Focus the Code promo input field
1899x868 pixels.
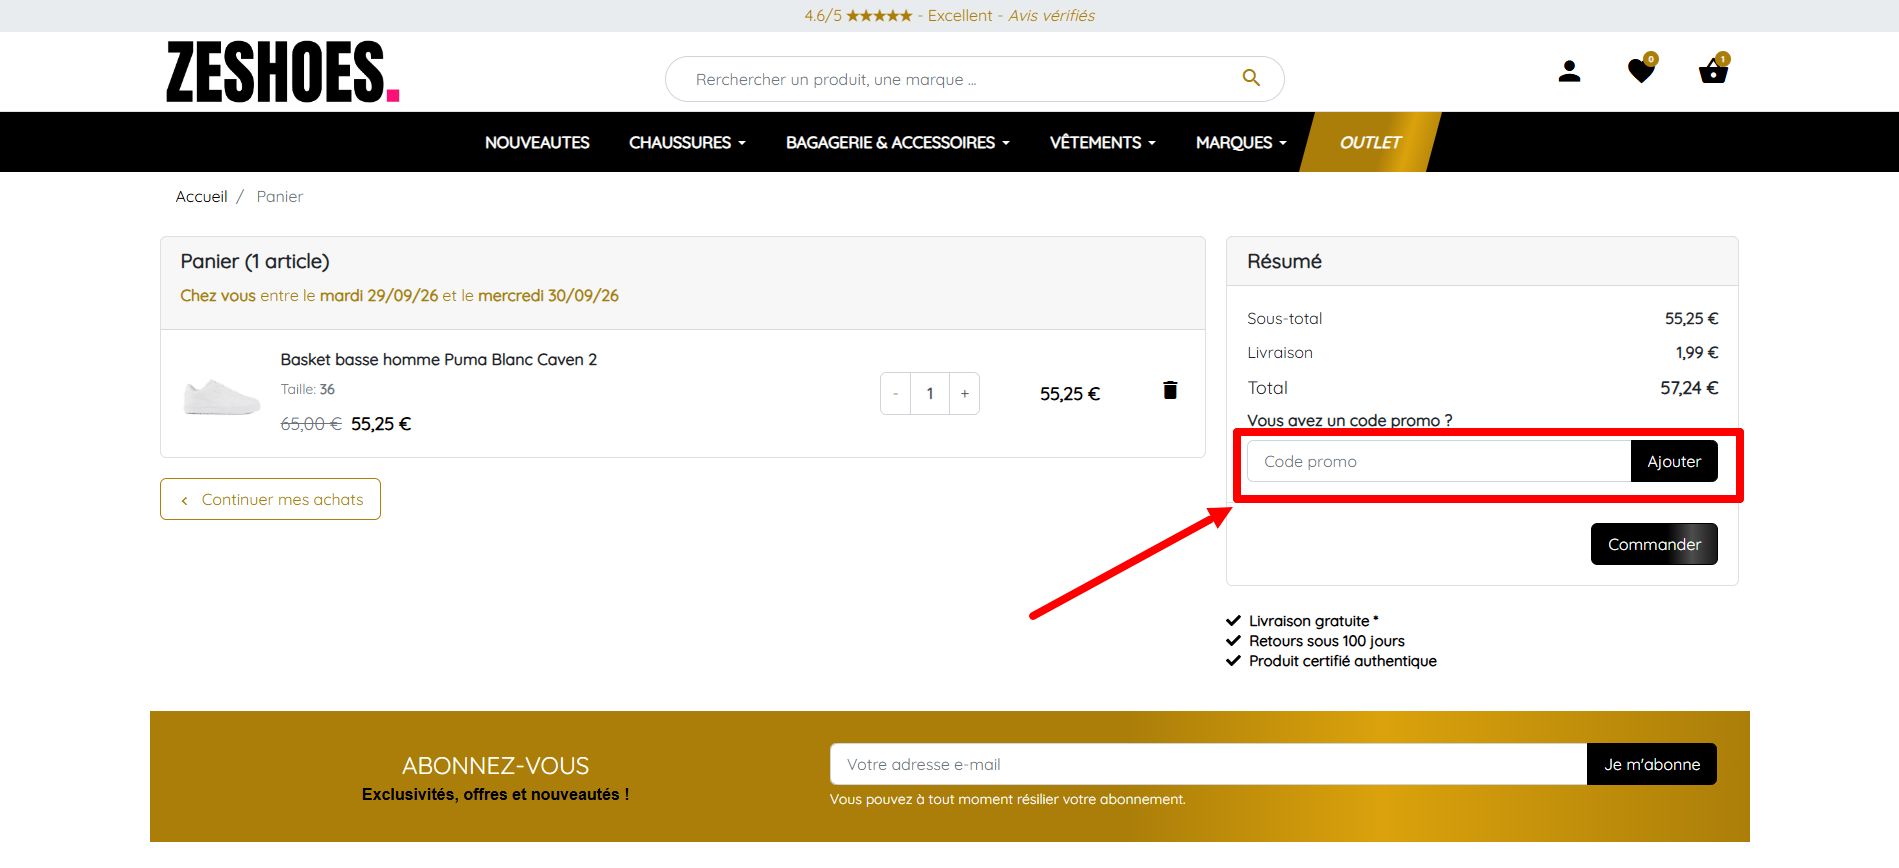coord(1439,461)
